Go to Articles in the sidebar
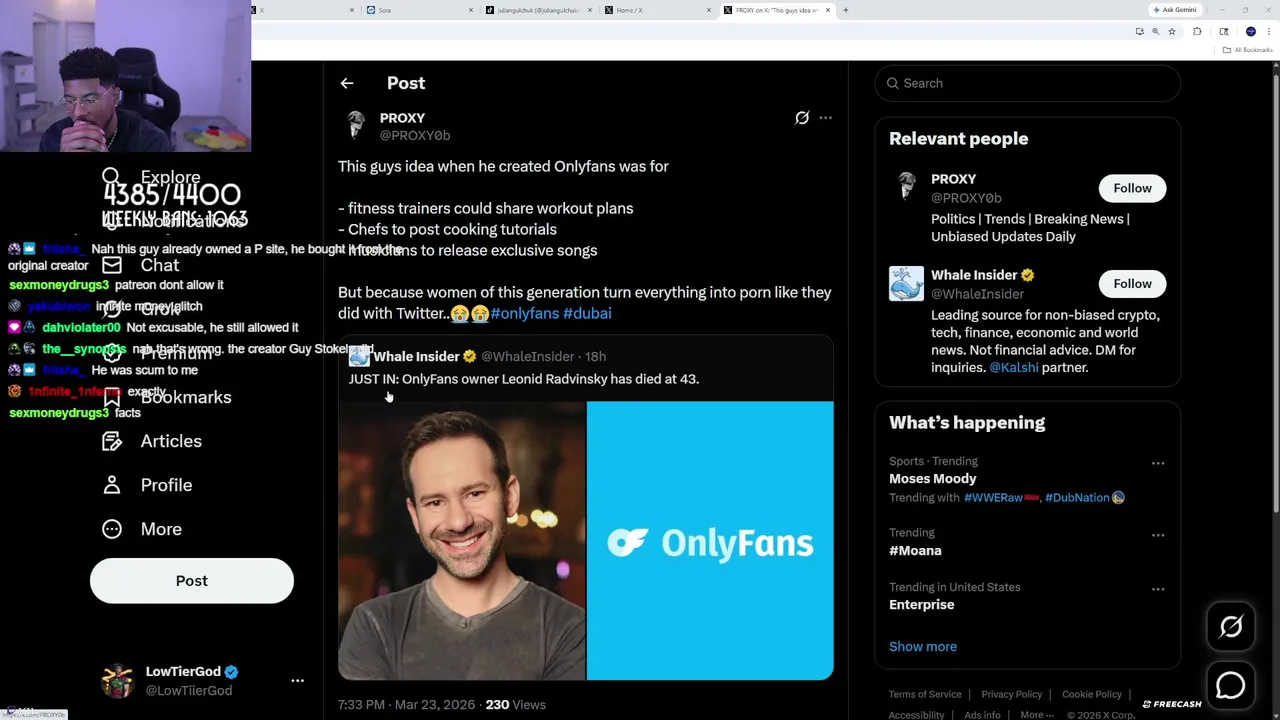The height and width of the screenshot is (720, 1280). (170, 441)
